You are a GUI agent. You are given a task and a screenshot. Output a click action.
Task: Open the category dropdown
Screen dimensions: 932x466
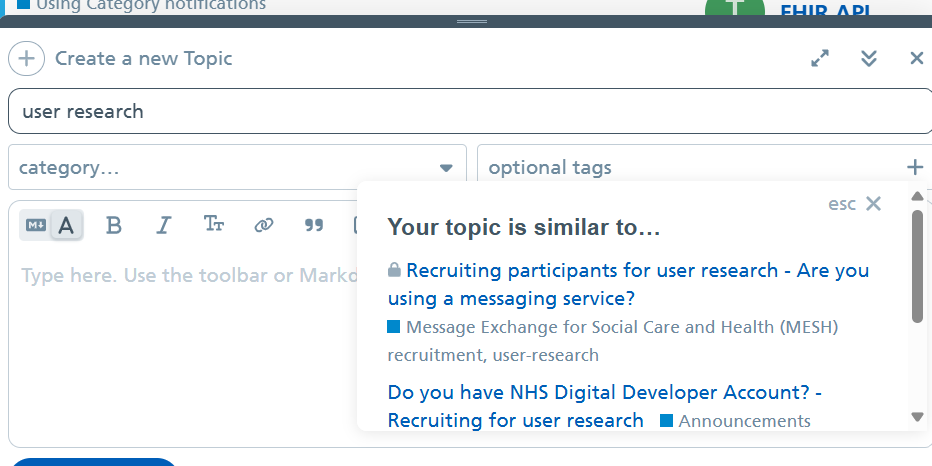pyautogui.click(x=237, y=167)
